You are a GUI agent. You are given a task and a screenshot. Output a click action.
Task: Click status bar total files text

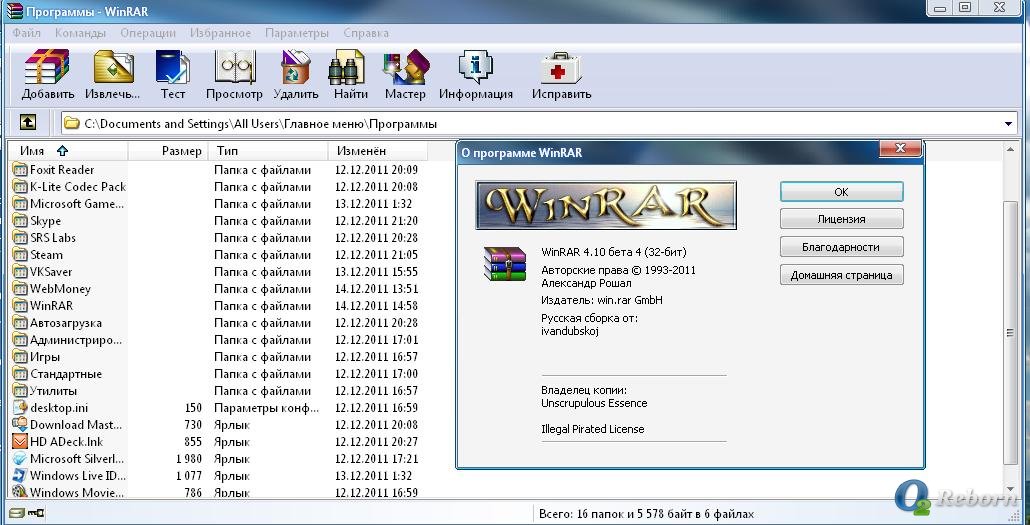pyautogui.click(x=646, y=514)
